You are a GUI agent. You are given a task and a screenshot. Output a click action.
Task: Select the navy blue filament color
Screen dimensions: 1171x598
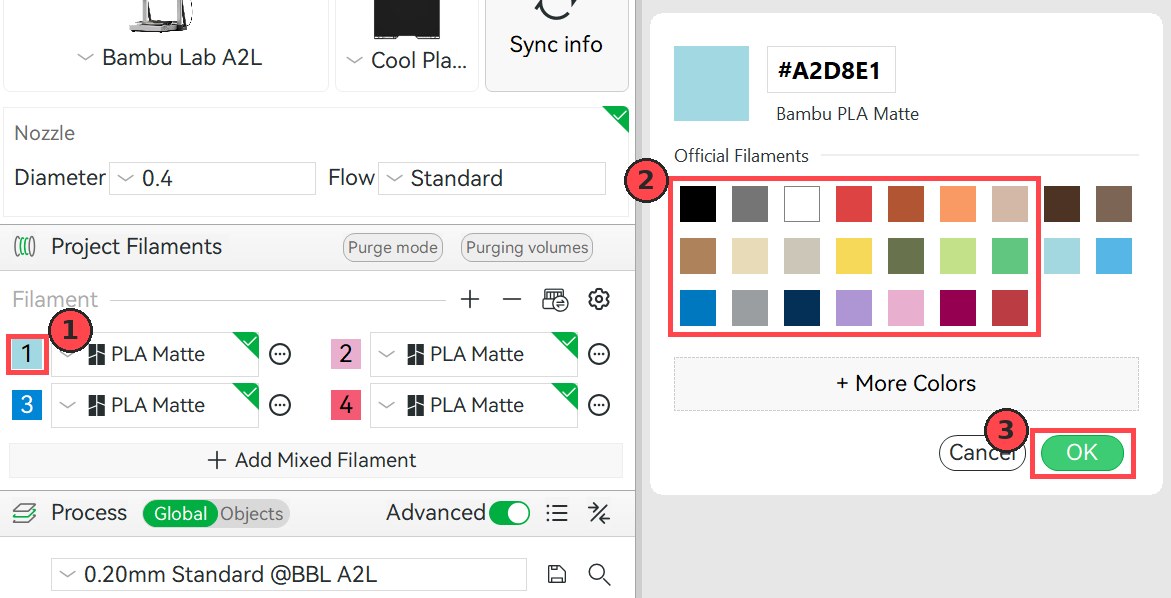pyautogui.click(x=802, y=308)
